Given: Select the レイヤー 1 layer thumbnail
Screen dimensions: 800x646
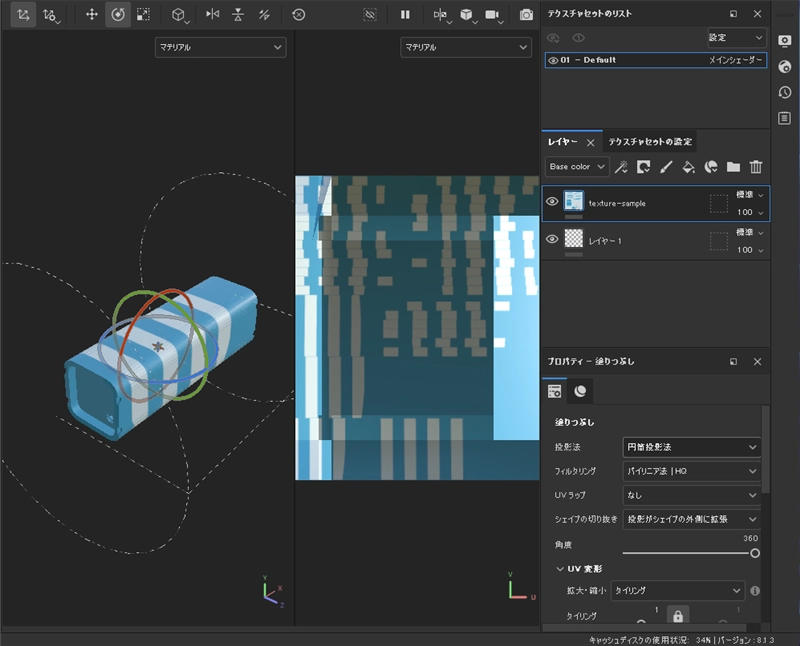Looking at the screenshot, I should click(x=573, y=238).
